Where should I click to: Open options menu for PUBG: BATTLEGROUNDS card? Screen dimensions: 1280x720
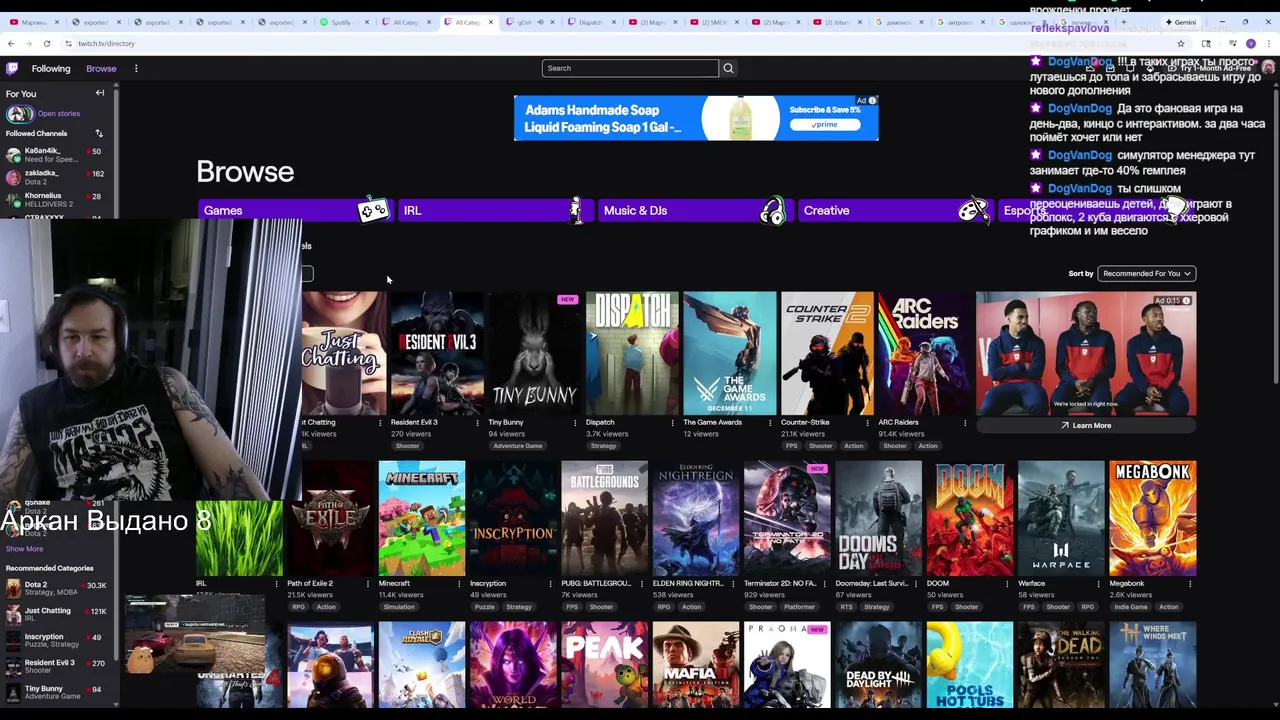coord(641,583)
